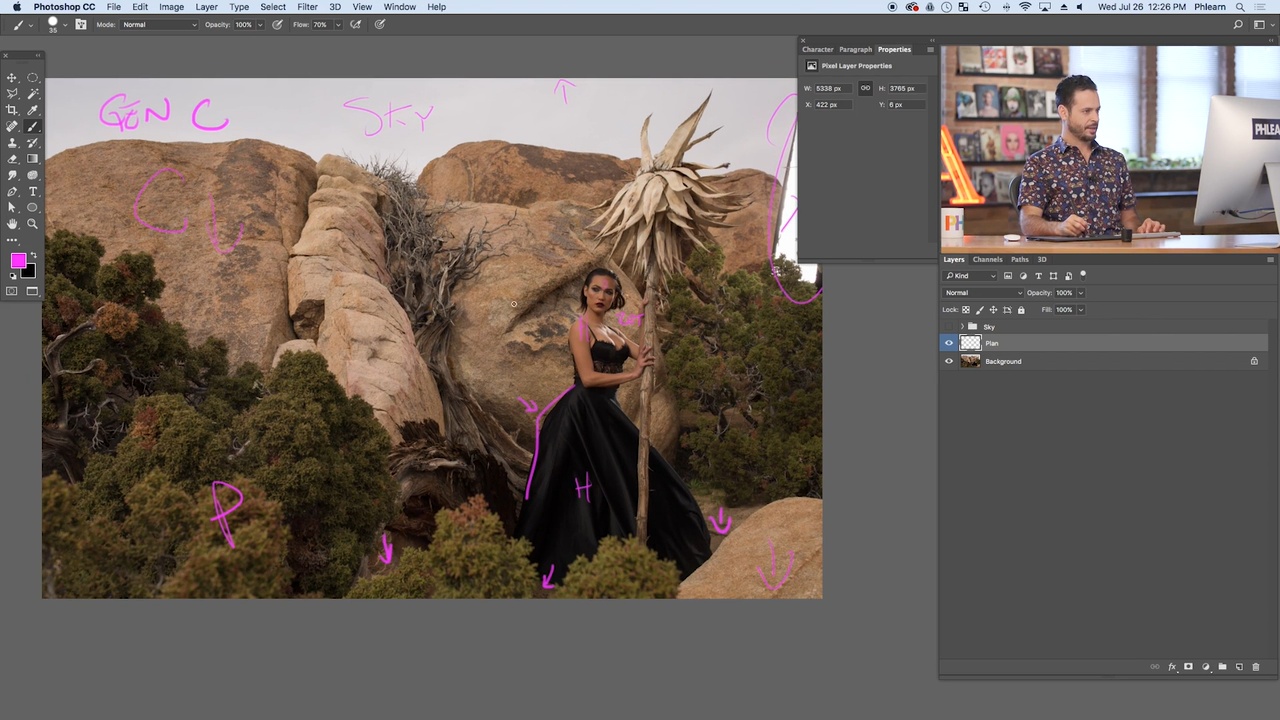Show the Sky group layer
This screenshot has height=720, width=1280.
[x=949, y=327]
